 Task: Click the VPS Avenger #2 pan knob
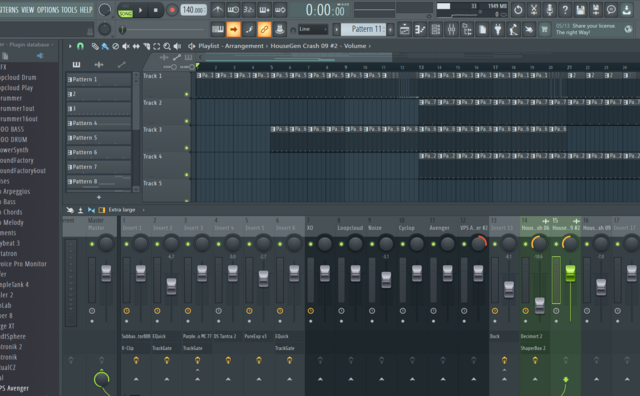pyautogui.click(x=478, y=244)
